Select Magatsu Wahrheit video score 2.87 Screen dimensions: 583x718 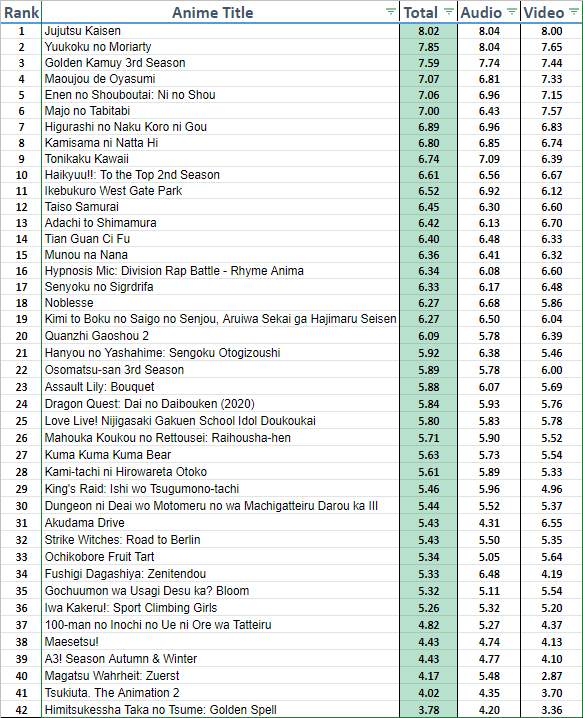pos(551,675)
